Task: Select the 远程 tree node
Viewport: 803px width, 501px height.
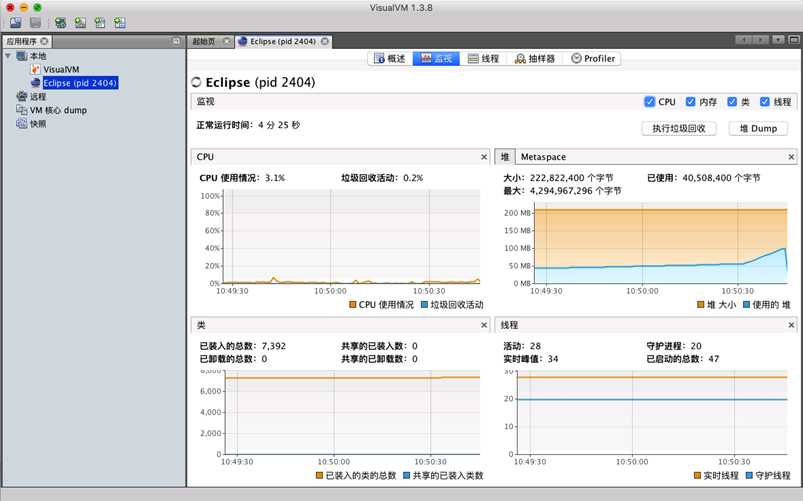Action: click(x=37, y=96)
